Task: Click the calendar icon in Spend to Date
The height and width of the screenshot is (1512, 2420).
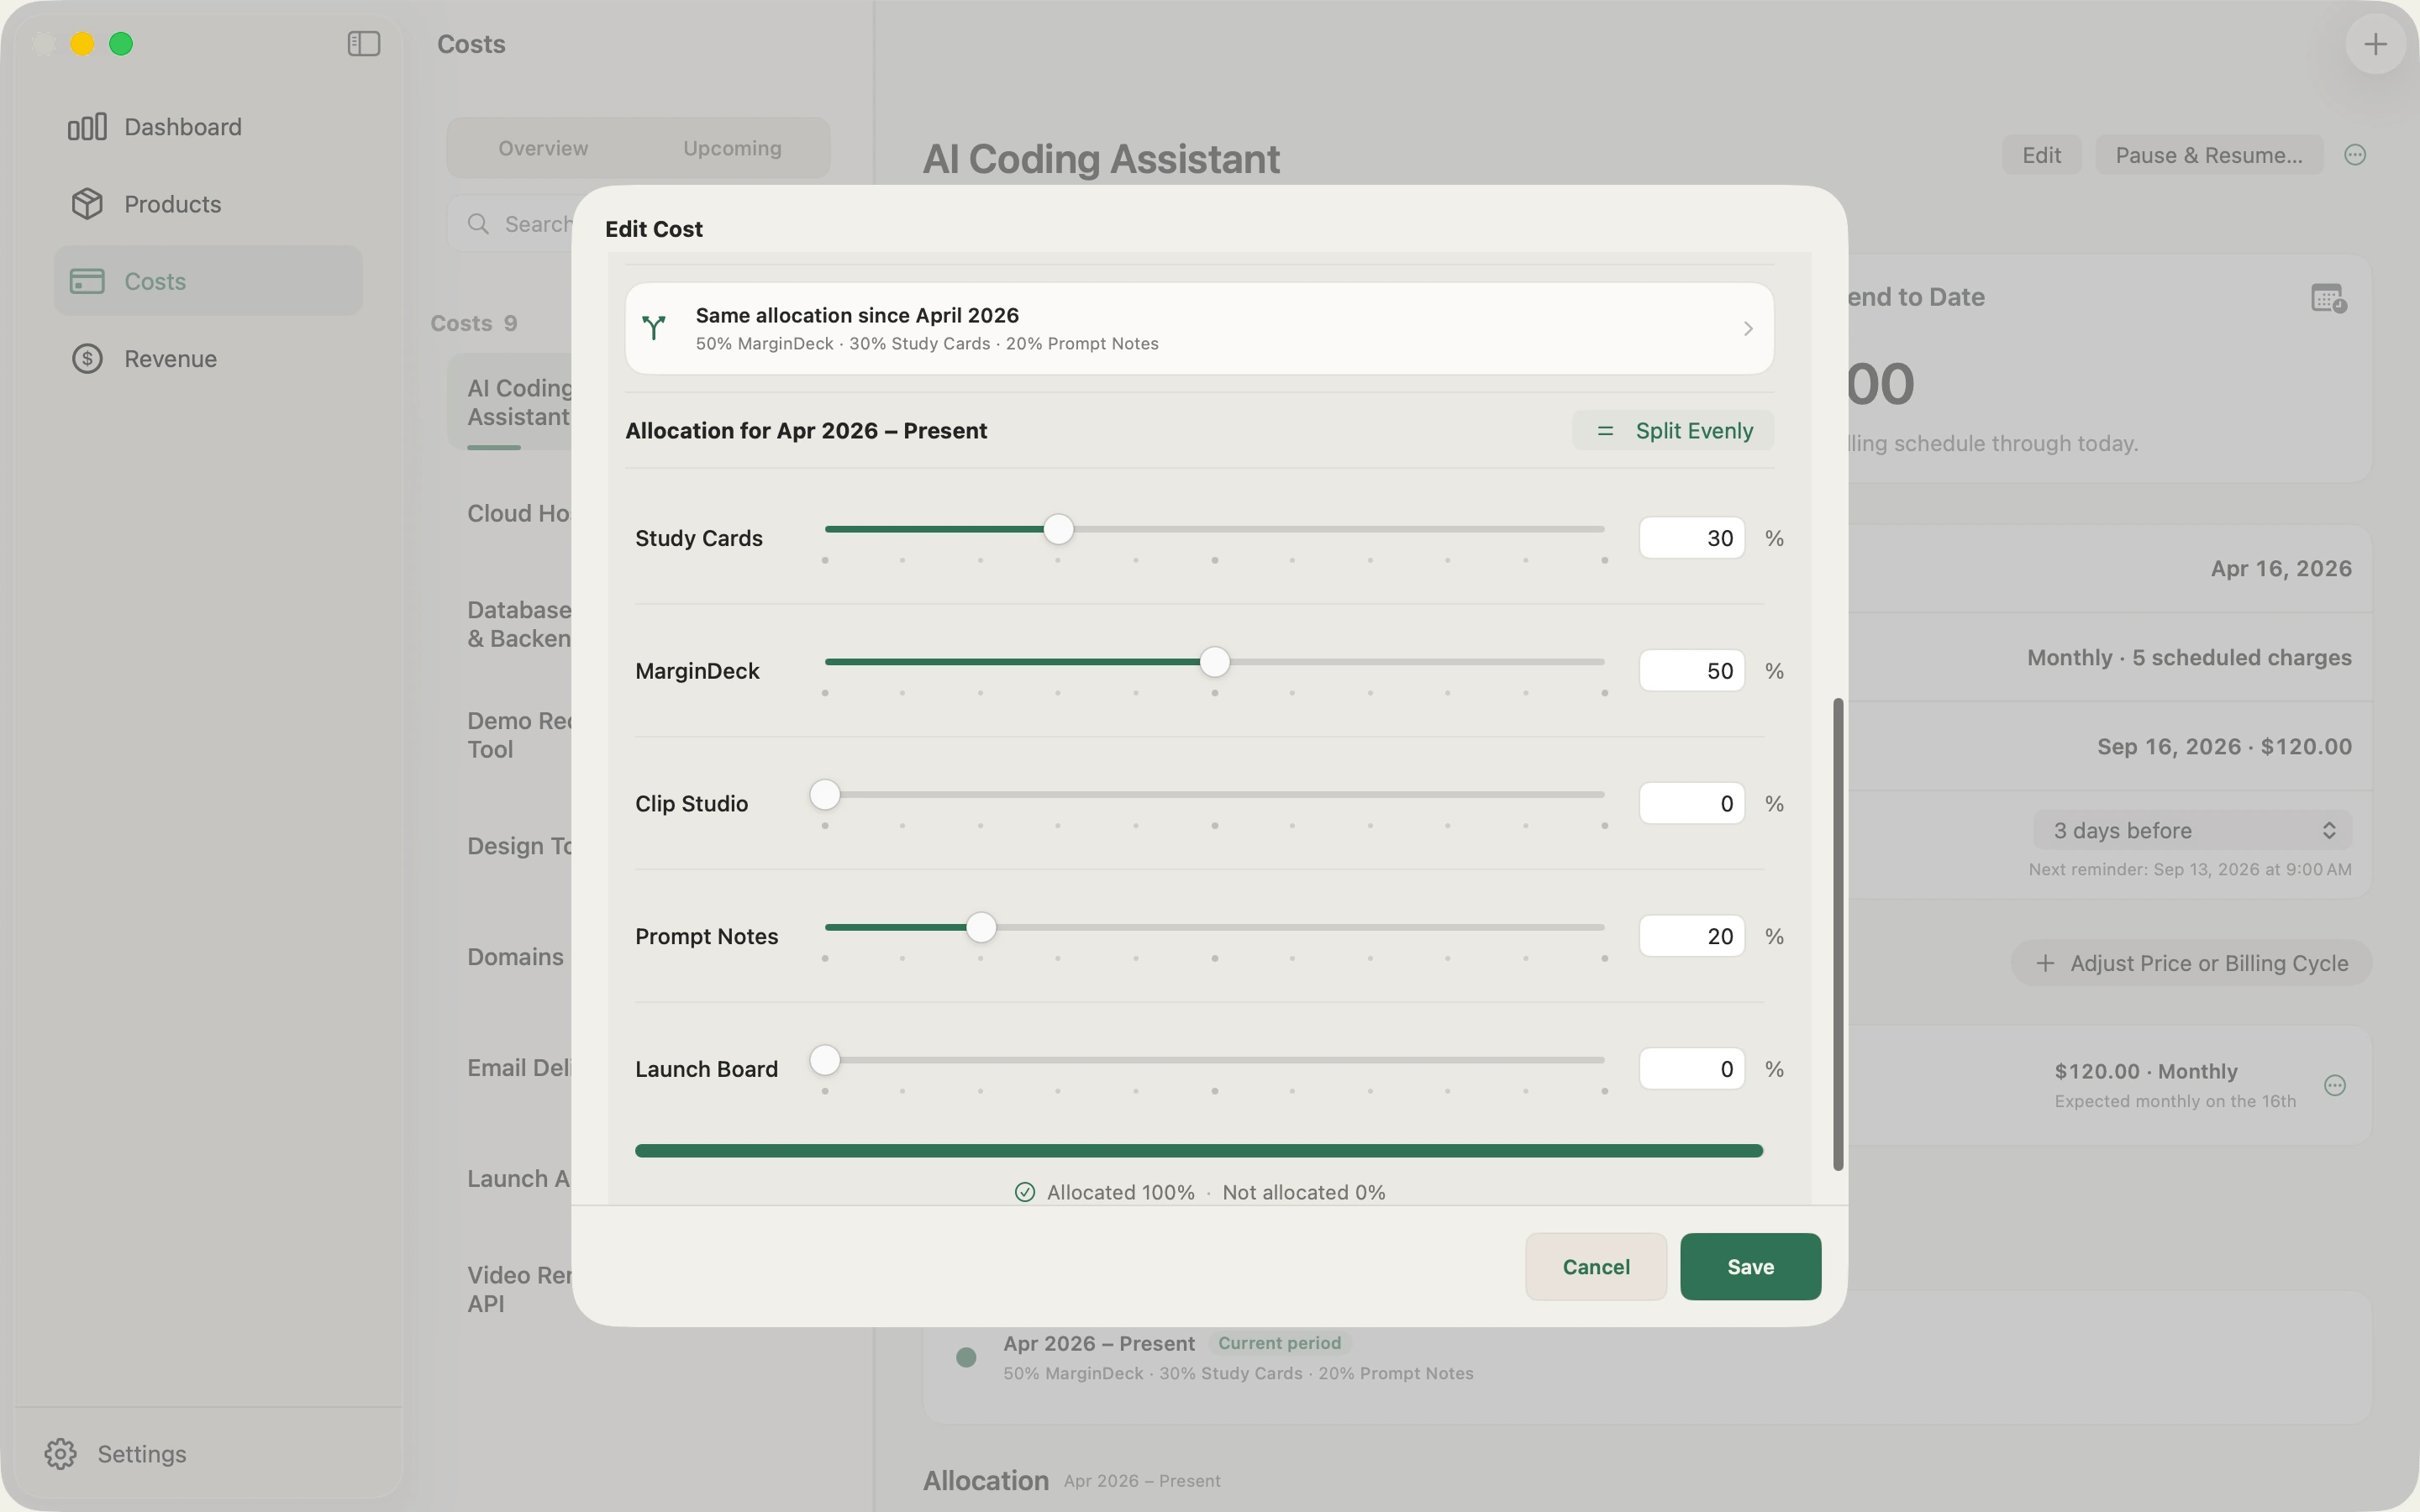Action: (x=2329, y=298)
